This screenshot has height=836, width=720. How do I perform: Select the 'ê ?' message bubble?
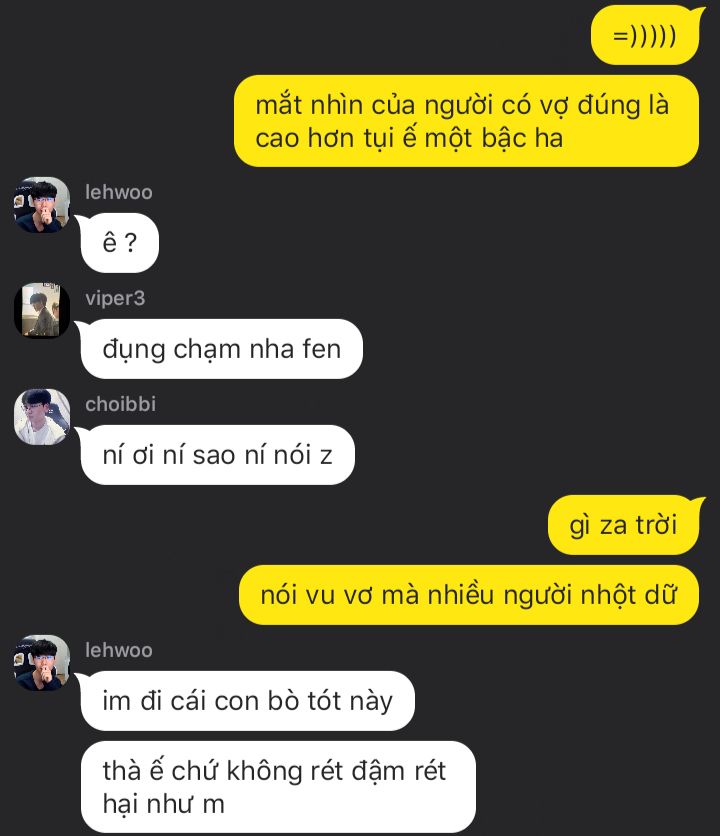pyautogui.click(x=119, y=243)
